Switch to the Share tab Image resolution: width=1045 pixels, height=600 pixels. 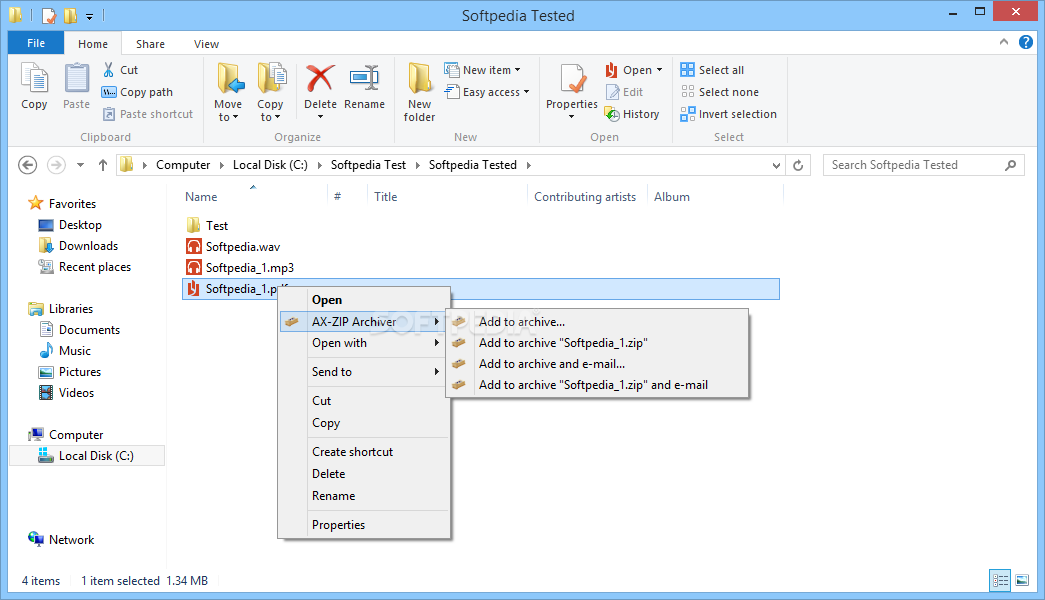click(150, 44)
